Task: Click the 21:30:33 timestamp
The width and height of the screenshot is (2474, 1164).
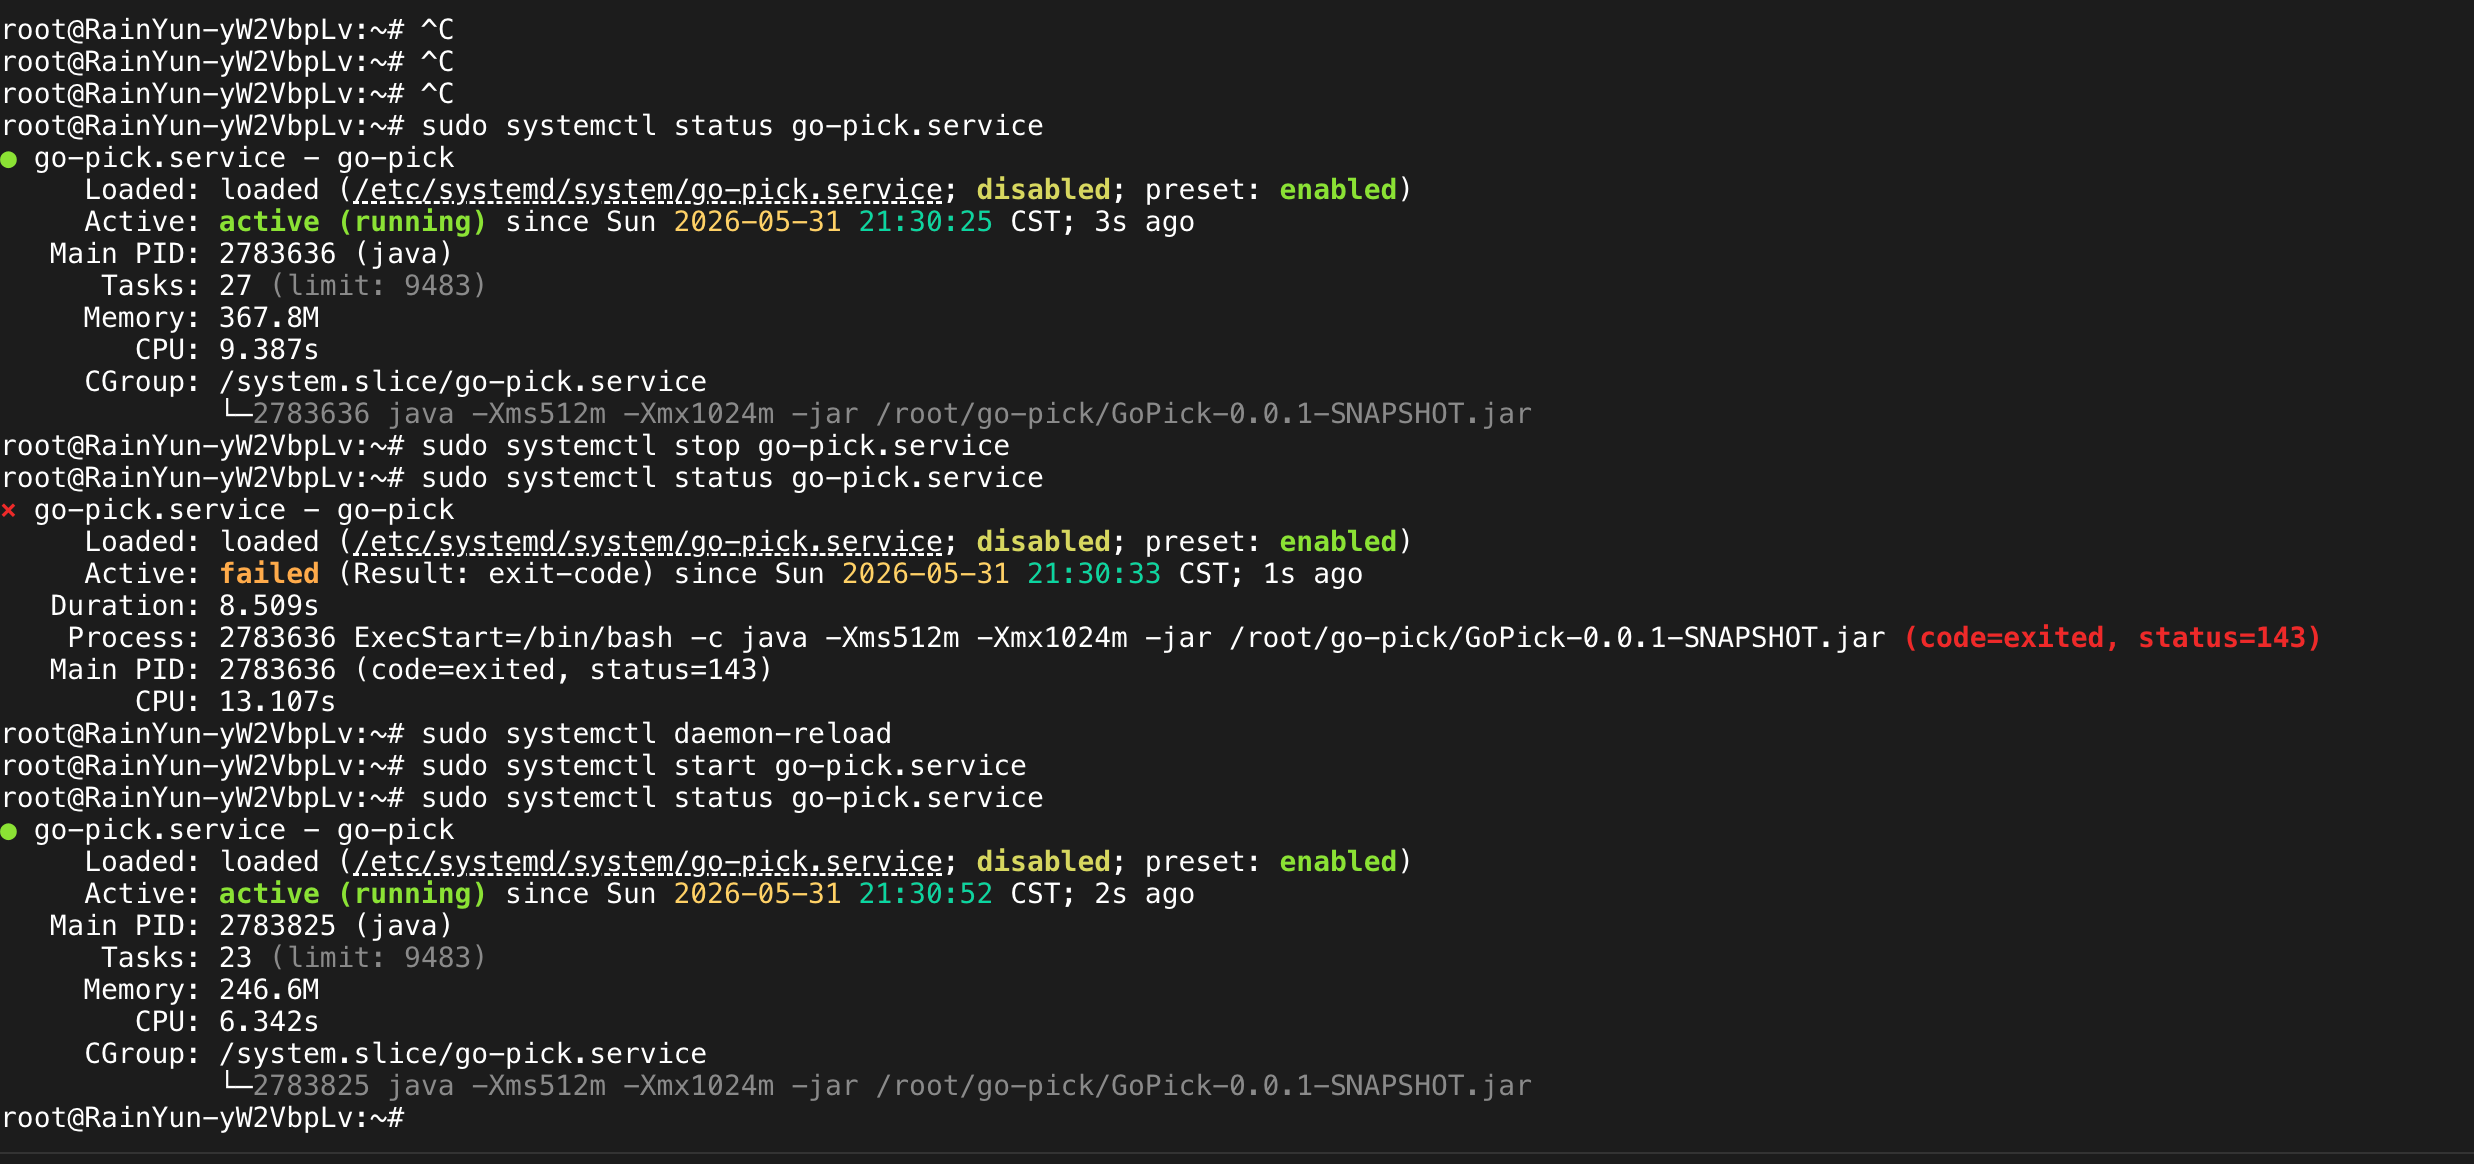Action: pyautogui.click(x=1094, y=574)
